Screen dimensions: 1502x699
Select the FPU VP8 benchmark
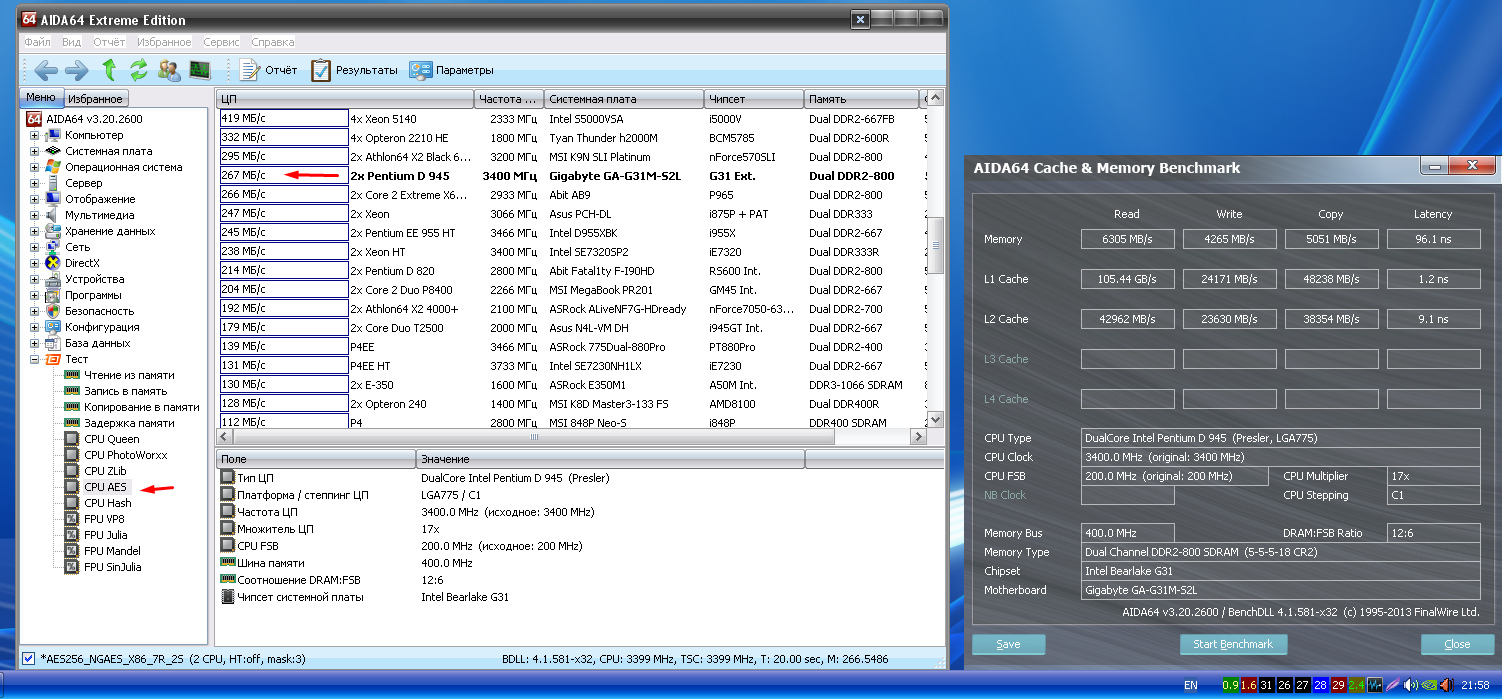104,519
